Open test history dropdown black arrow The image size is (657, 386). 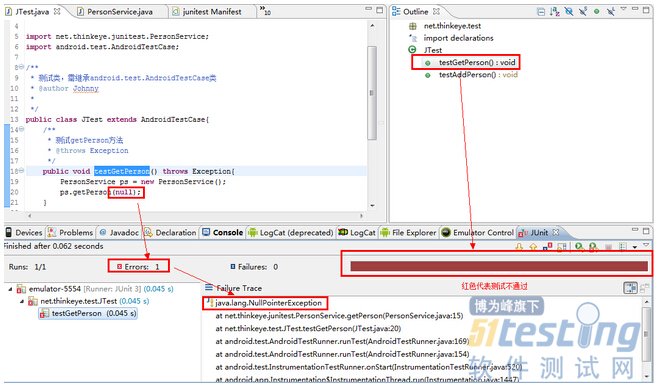tap(635, 247)
